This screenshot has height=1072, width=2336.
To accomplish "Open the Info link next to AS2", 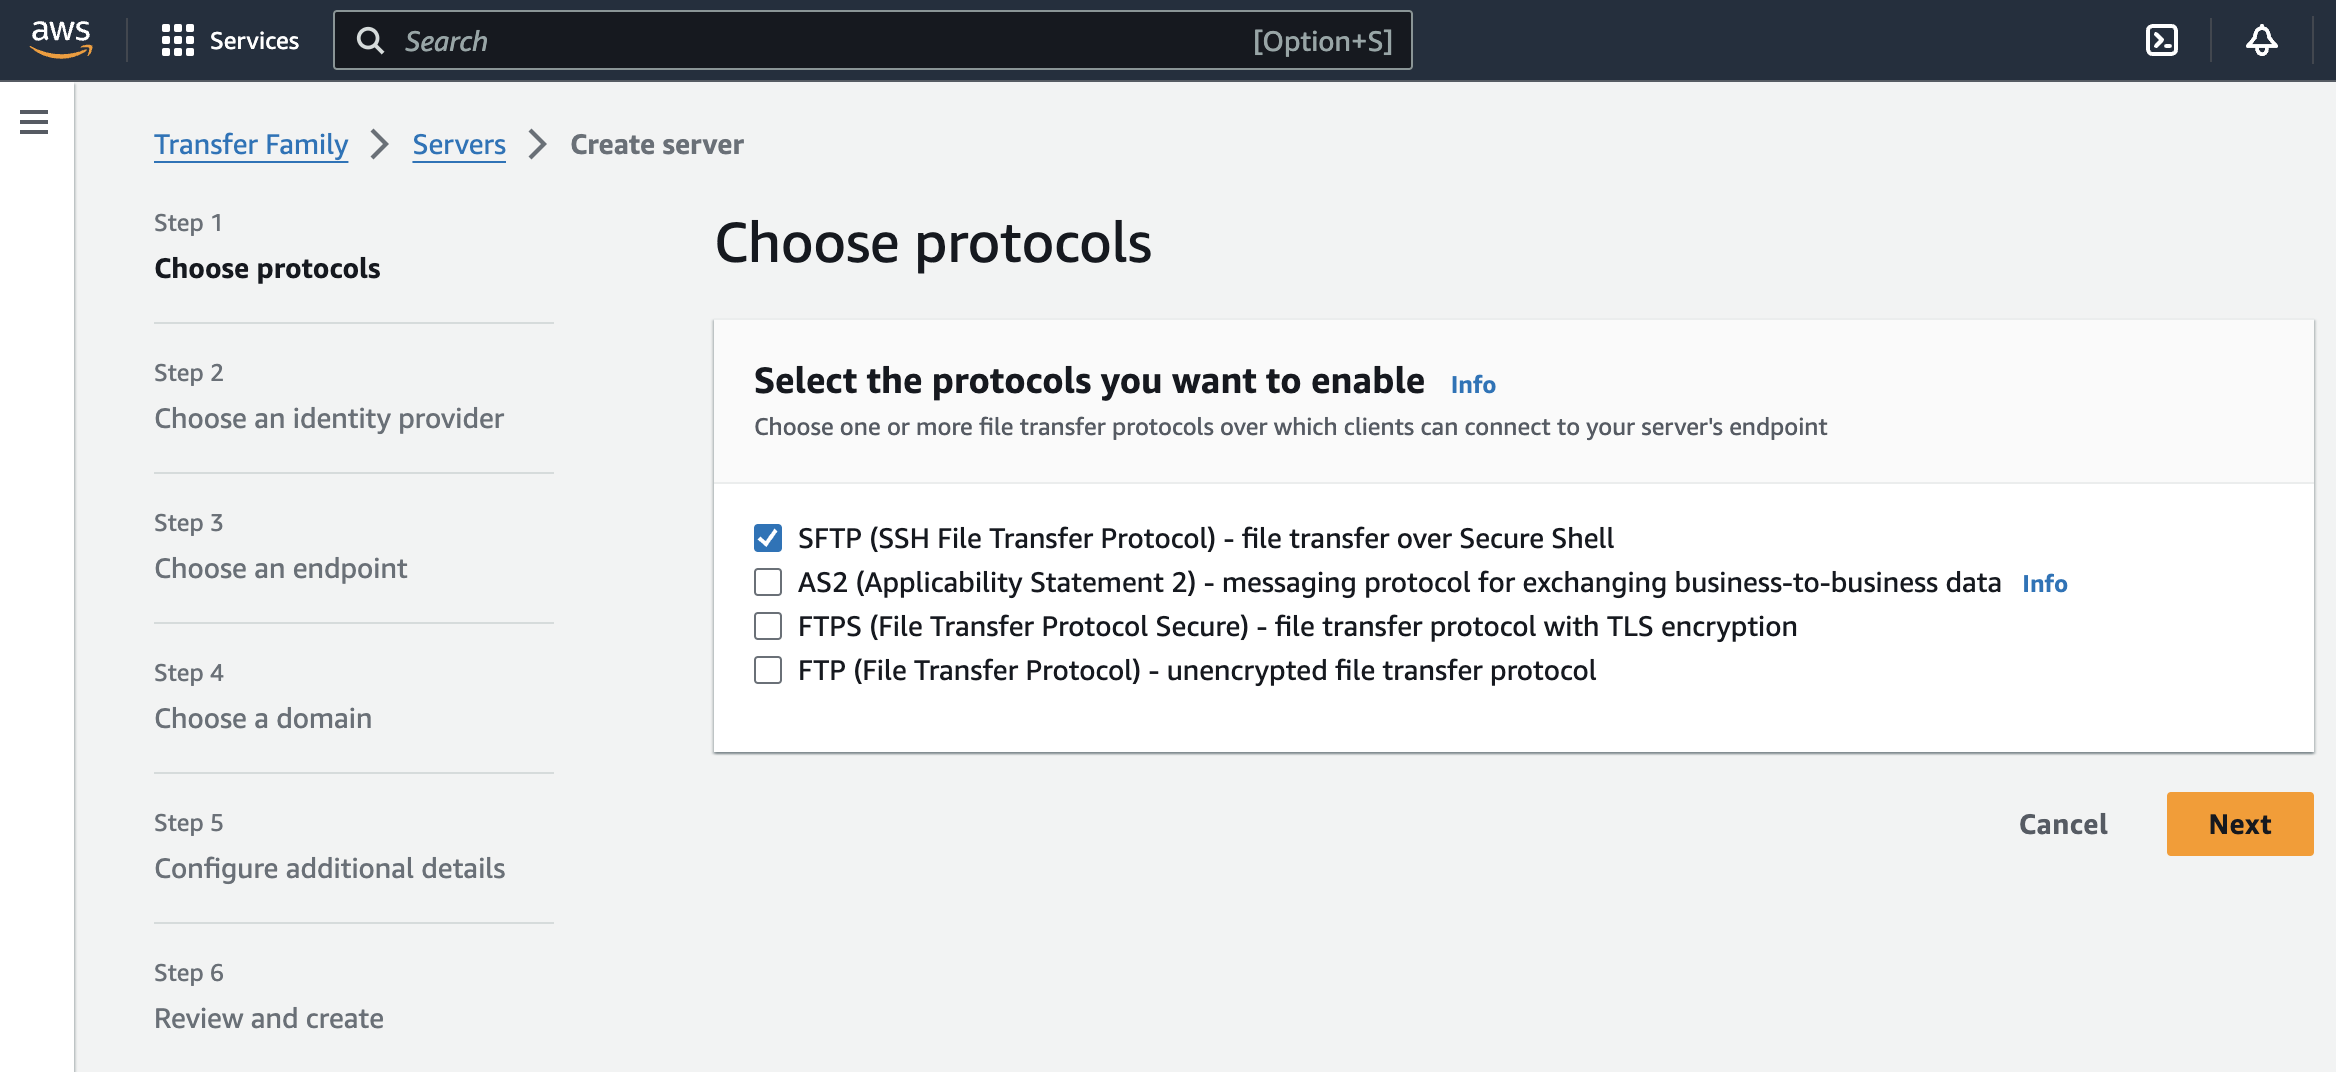I will tap(2044, 584).
